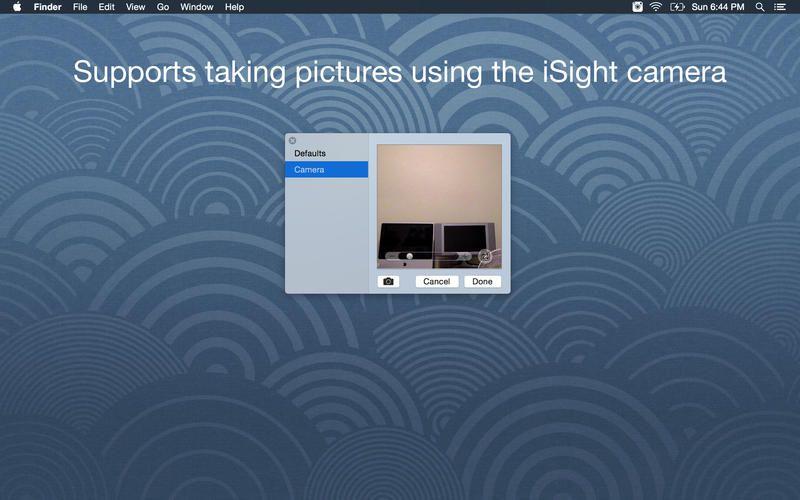
Task: Select the Defaults source in the sidebar
Action: (327, 153)
